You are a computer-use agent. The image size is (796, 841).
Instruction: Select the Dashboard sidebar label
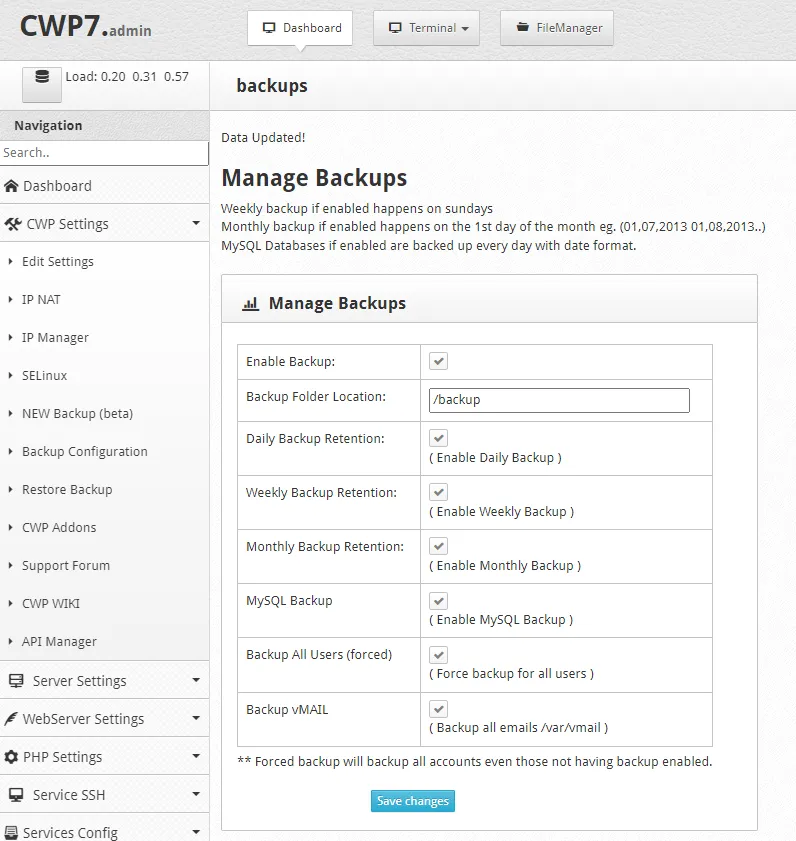(x=57, y=186)
